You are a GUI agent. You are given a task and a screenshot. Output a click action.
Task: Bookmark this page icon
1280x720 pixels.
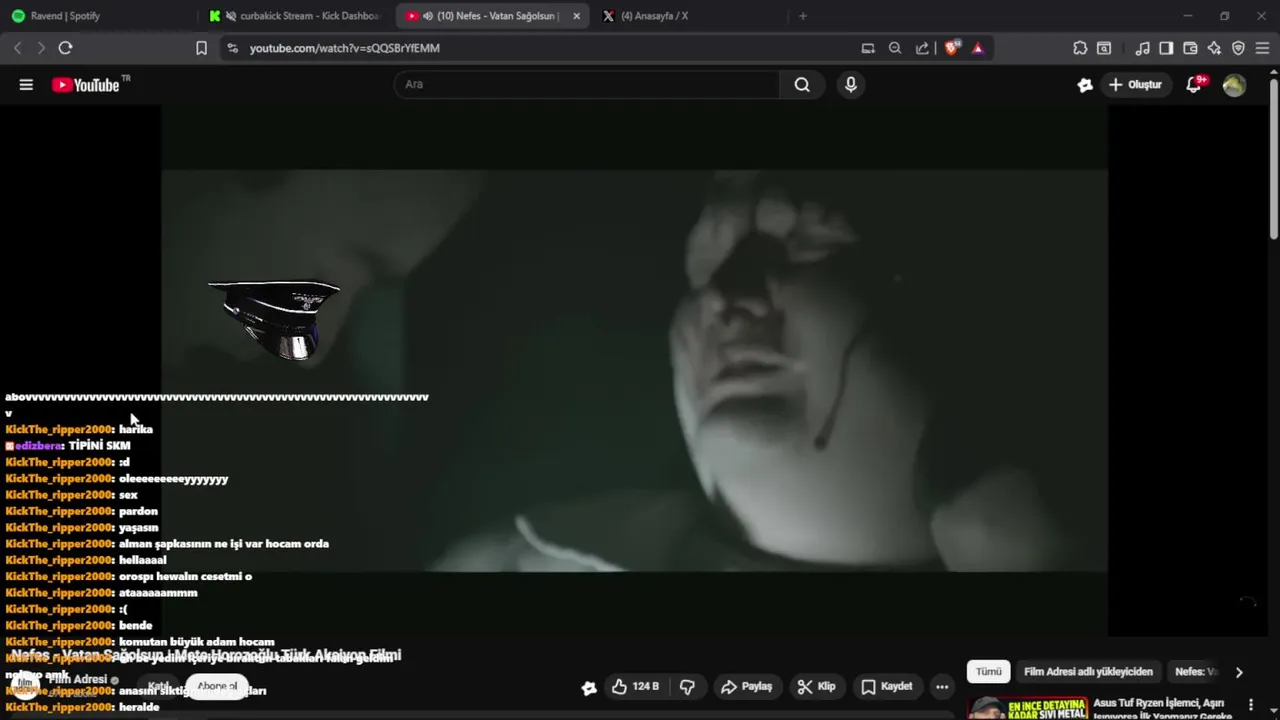201,48
